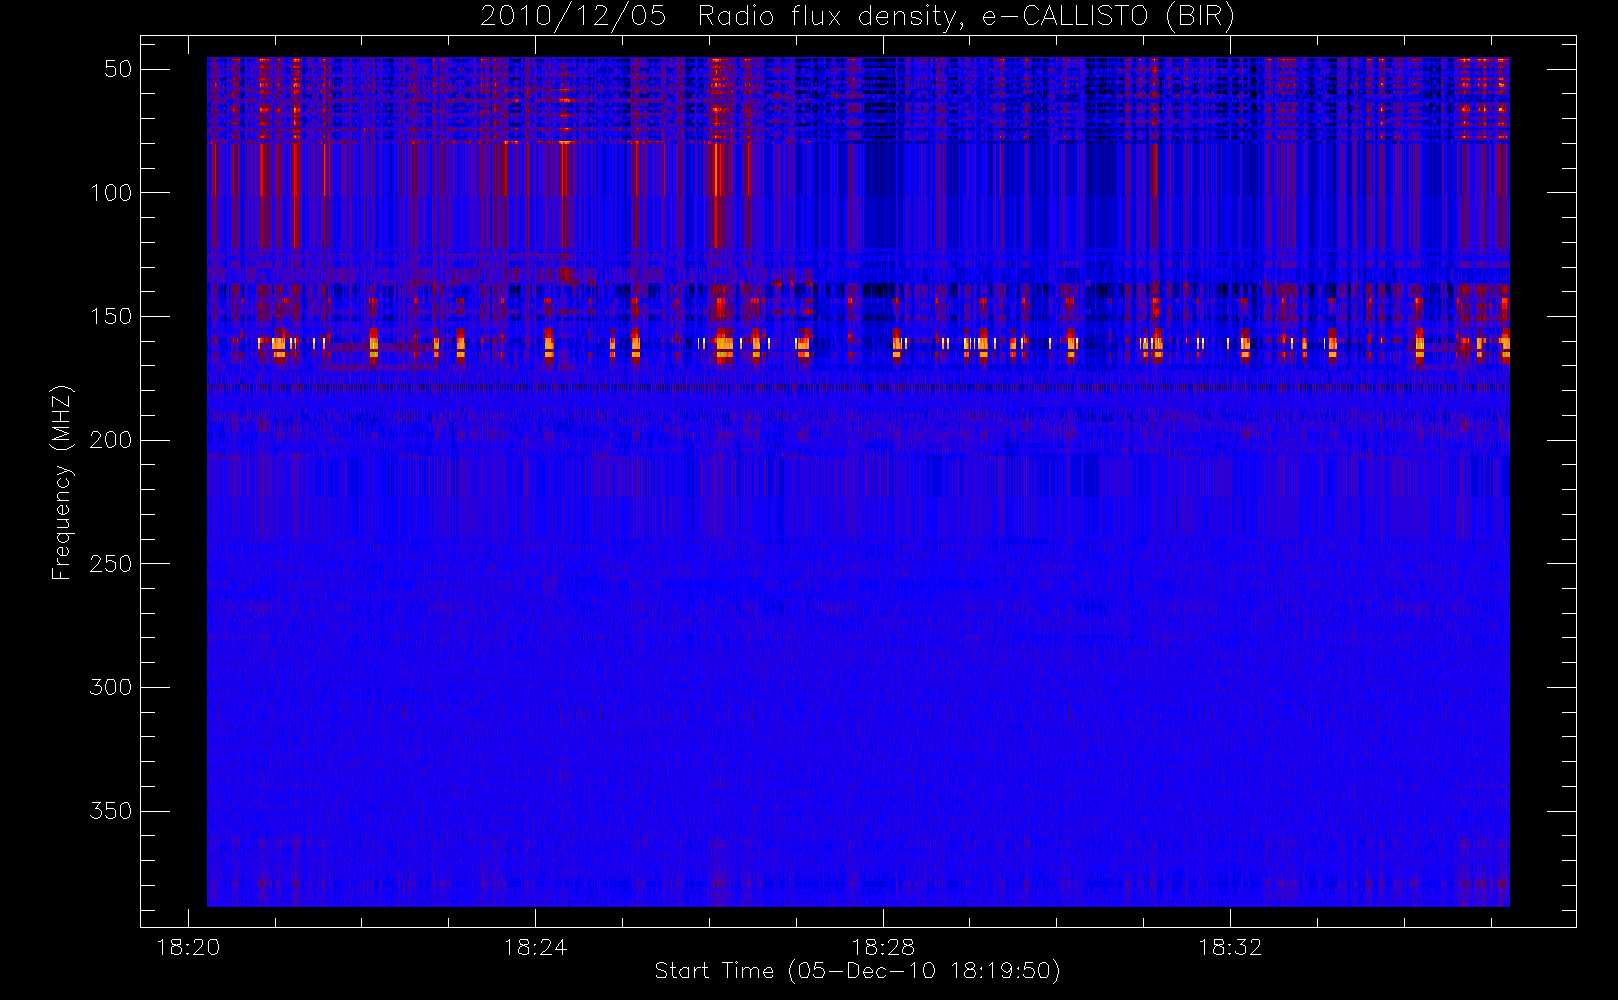1618x1000 pixels.
Task: Click the 200 frequency tick label
Action: pyautogui.click(x=111, y=440)
